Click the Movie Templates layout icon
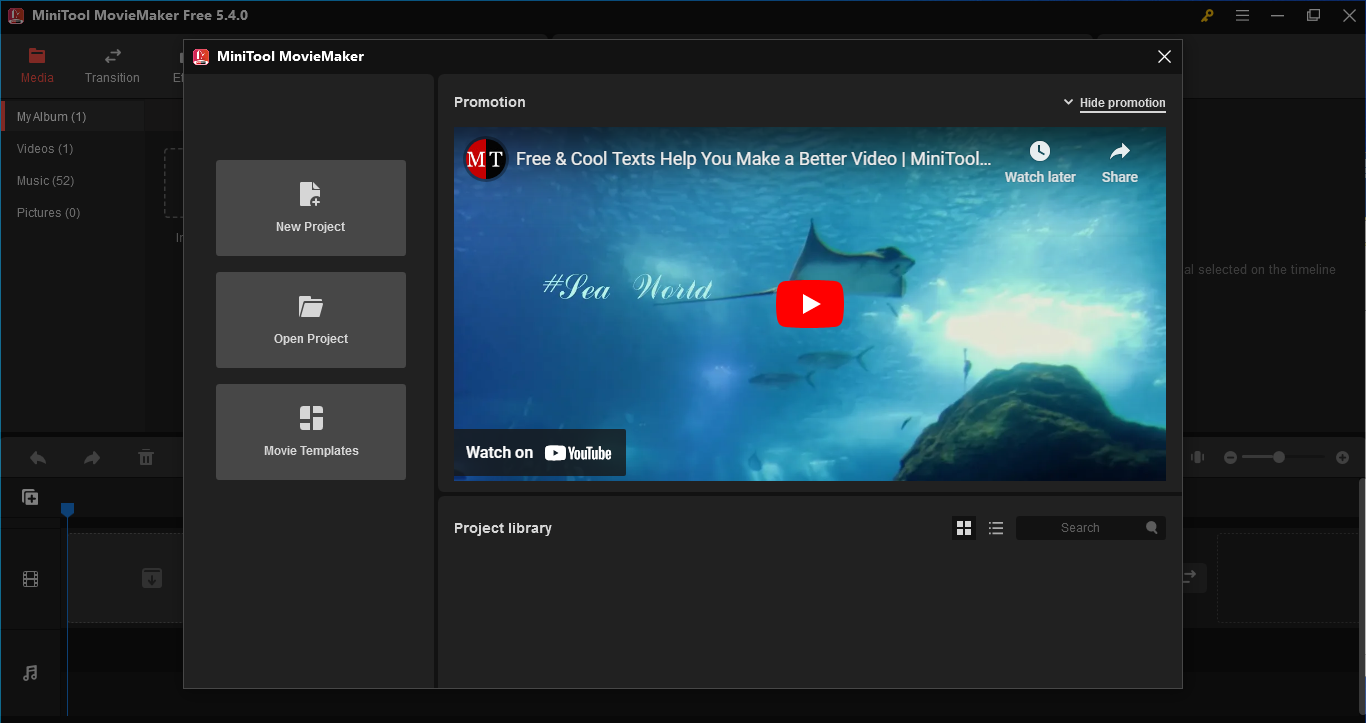This screenshot has height=723, width=1366. click(x=311, y=418)
